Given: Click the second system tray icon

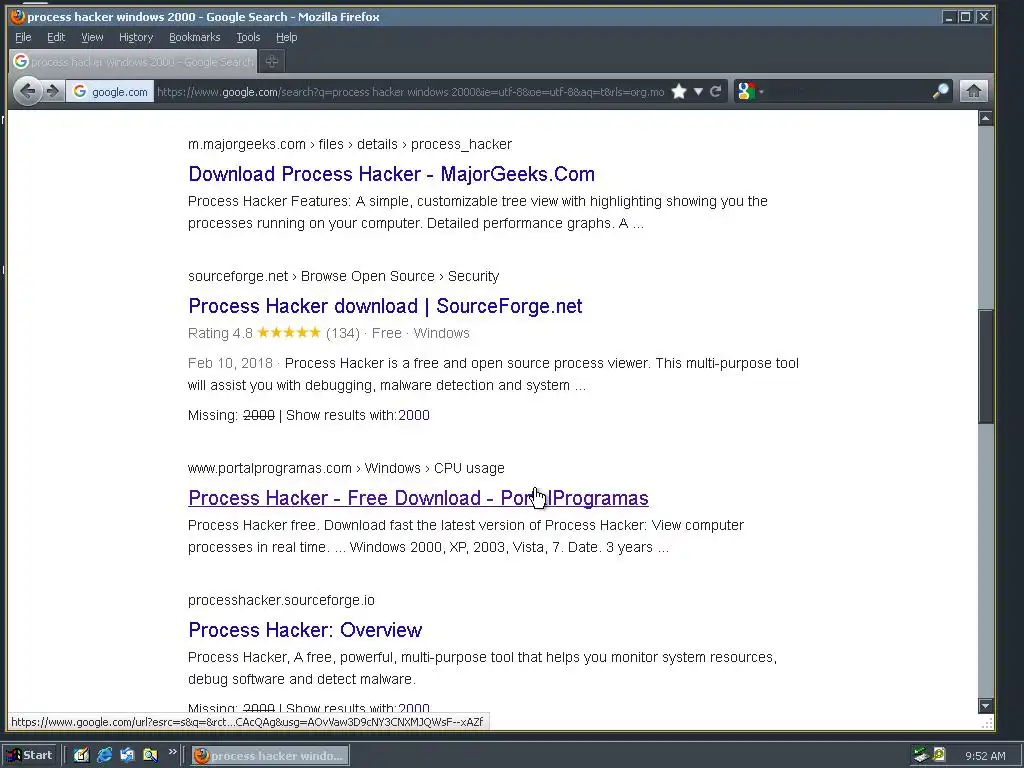Looking at the screenshot, I should (x=939, y=755).
